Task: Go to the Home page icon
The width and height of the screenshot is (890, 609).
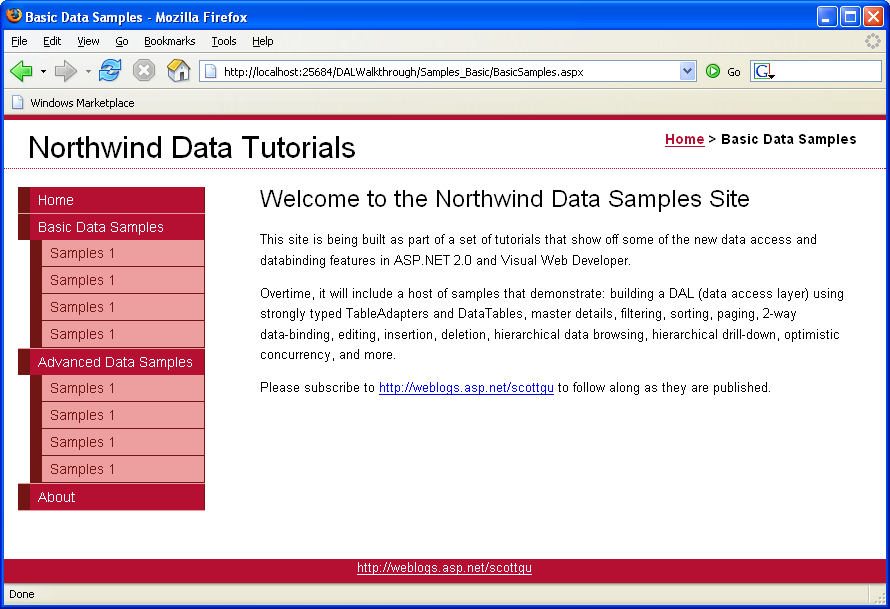Action: coord(178,70)
